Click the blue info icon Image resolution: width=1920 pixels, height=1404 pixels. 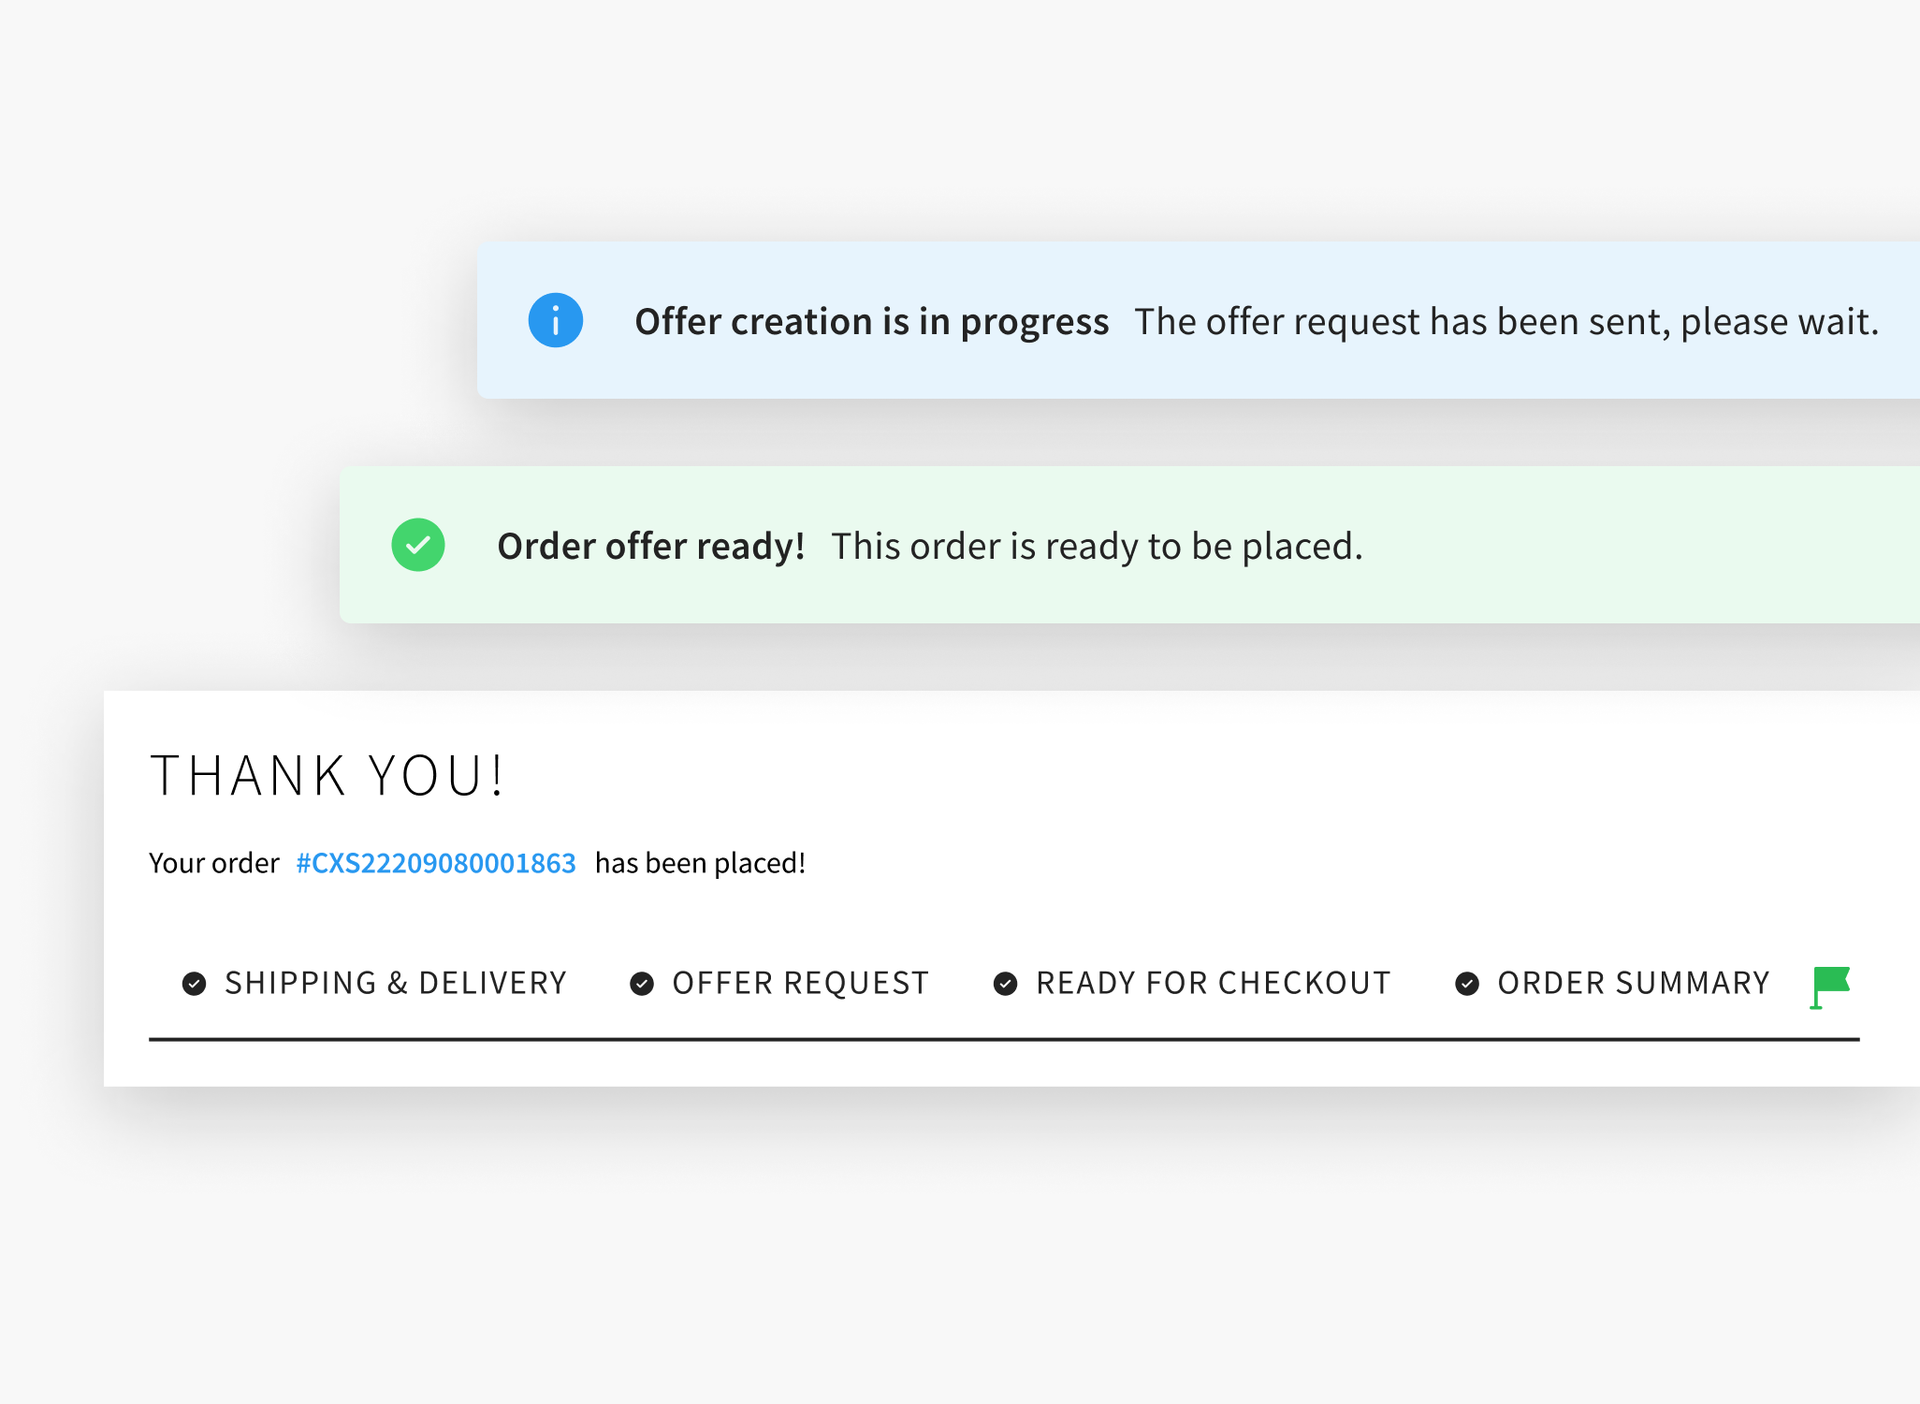tap(555, 320)
